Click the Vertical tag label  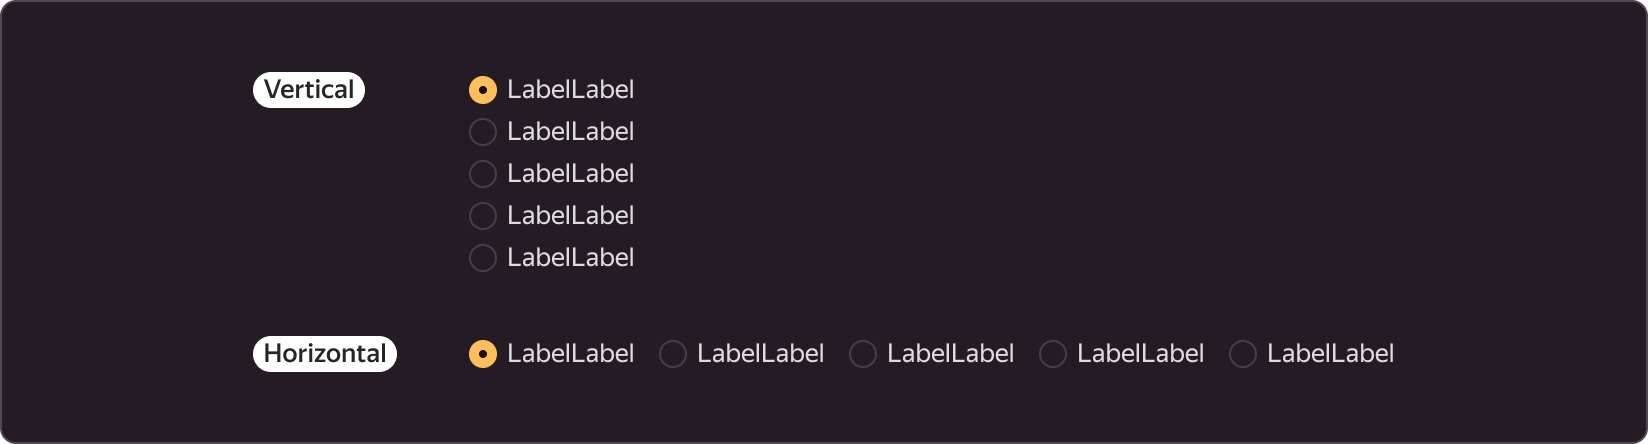tap(309, 90)
